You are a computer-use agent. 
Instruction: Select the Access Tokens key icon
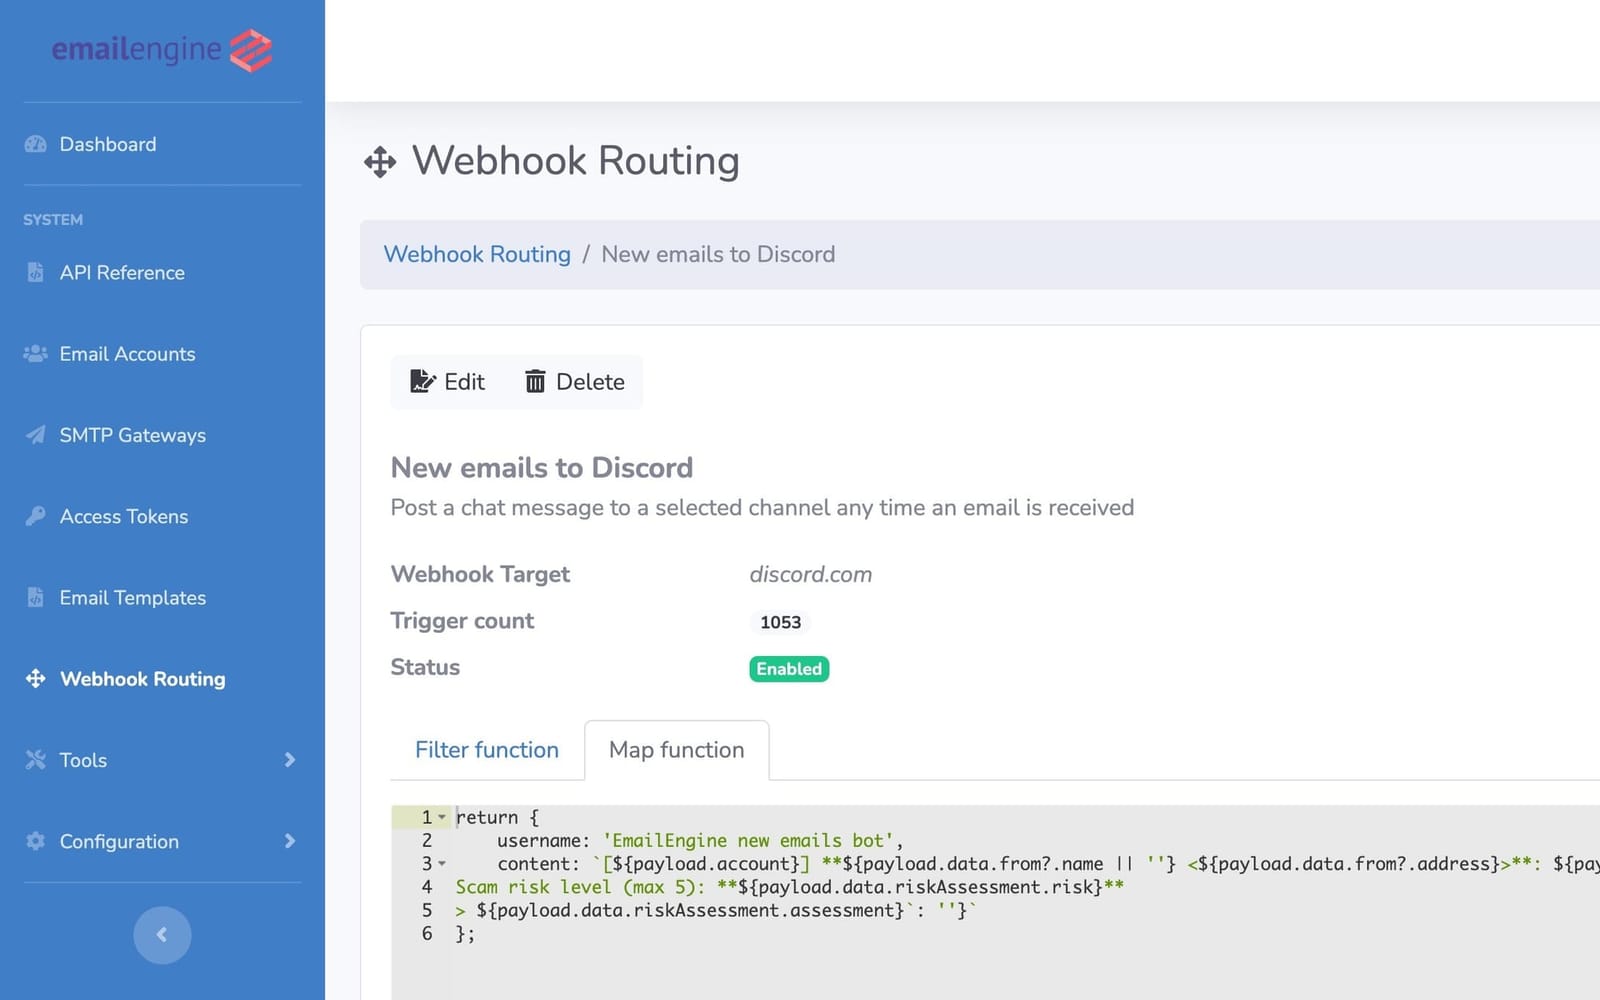[x=35, y=516]
